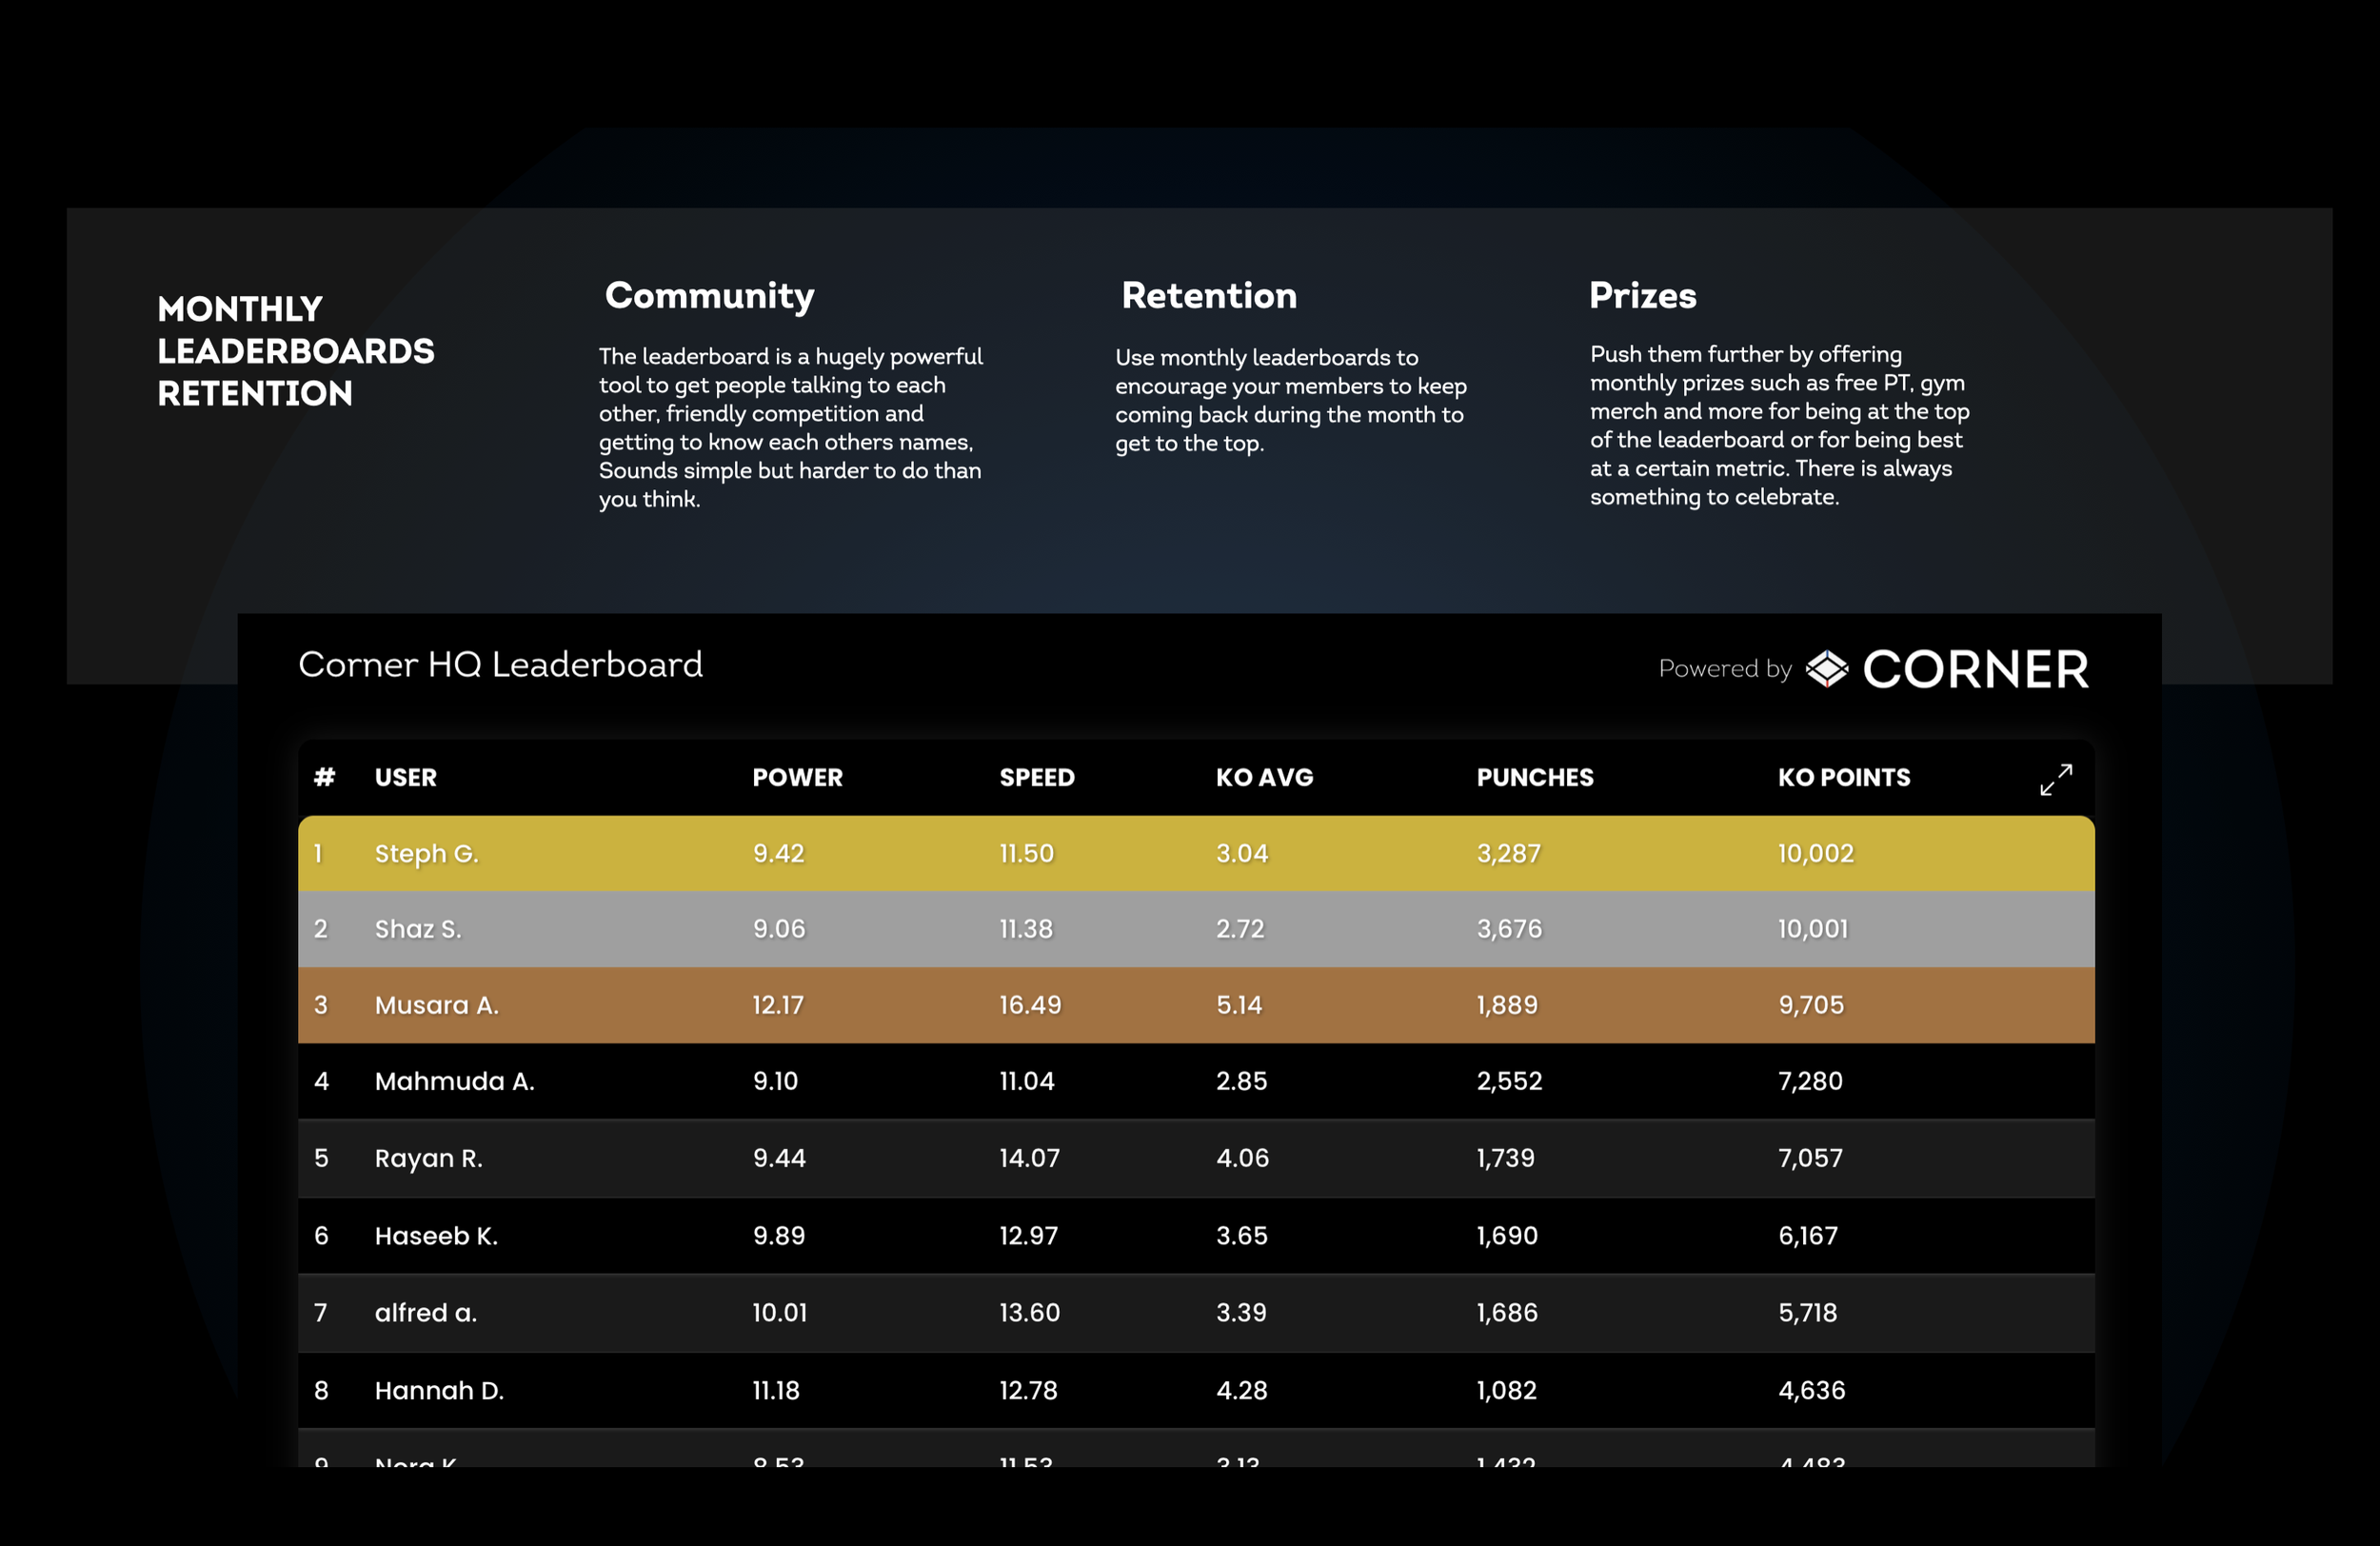Click the Monthly Leaderboards Retention title
This screenshot has height=1546, width=2380.
(296, 351)
